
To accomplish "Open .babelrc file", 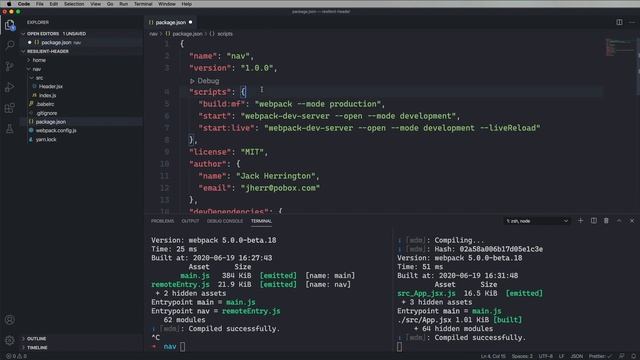I will pos(45,104).
